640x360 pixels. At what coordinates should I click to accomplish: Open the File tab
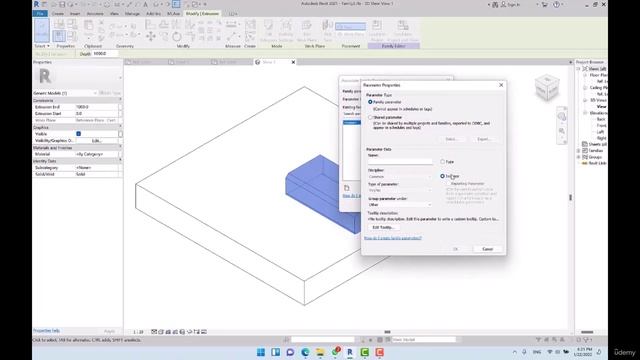coord(40,13)
